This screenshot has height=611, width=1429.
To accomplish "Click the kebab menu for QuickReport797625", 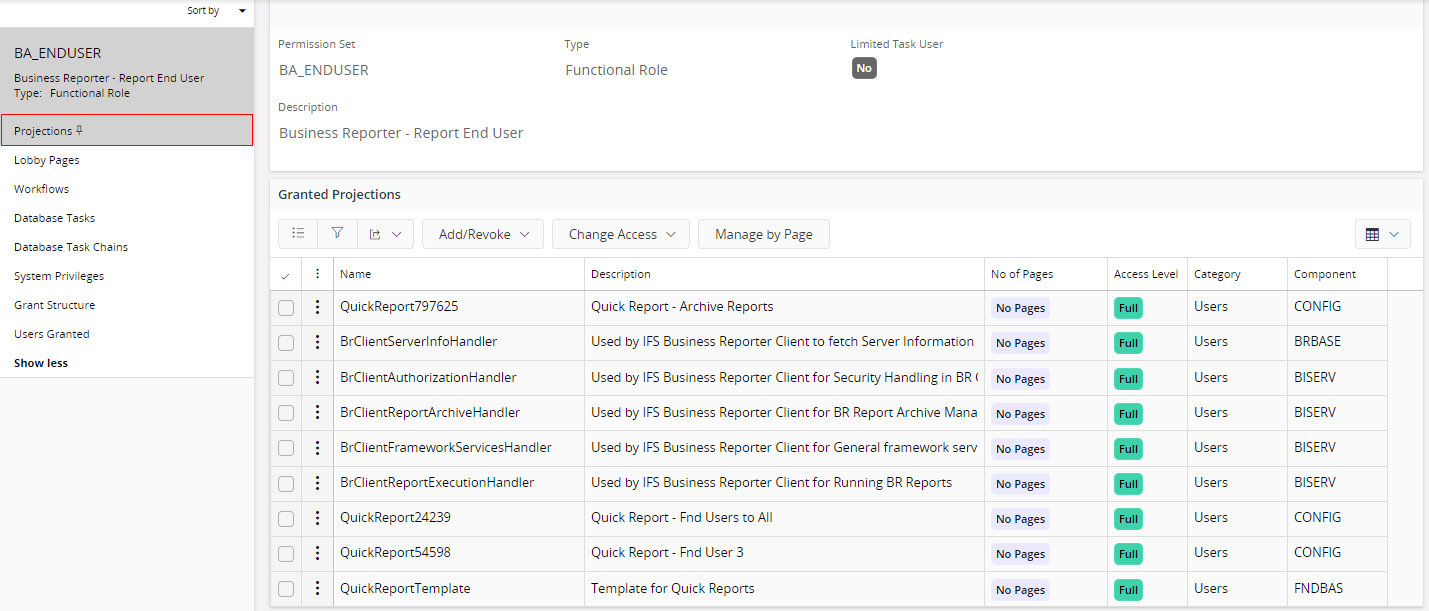I will click(x=317, y=307).
